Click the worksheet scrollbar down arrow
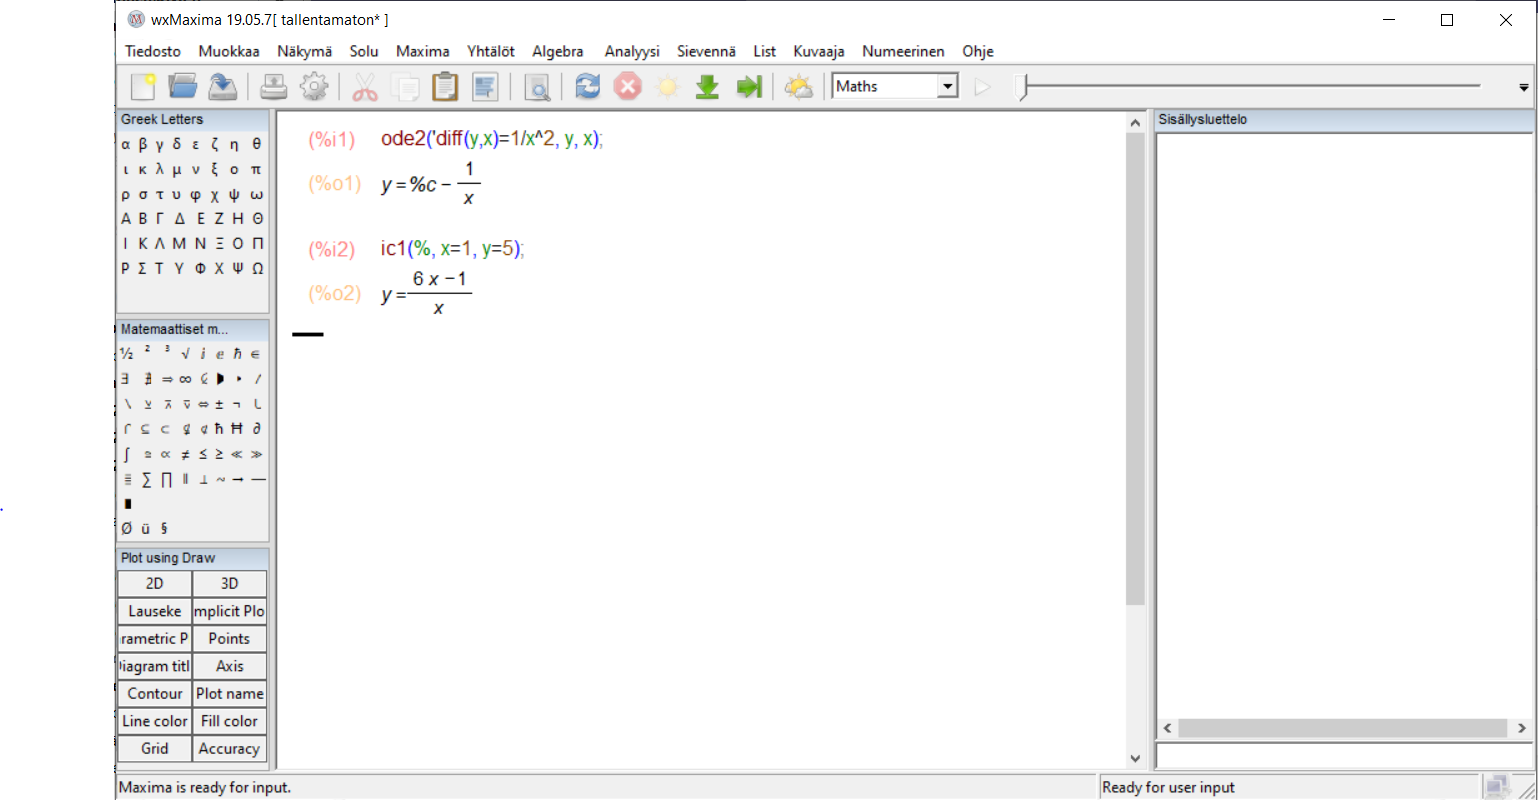 (1135, 759)
